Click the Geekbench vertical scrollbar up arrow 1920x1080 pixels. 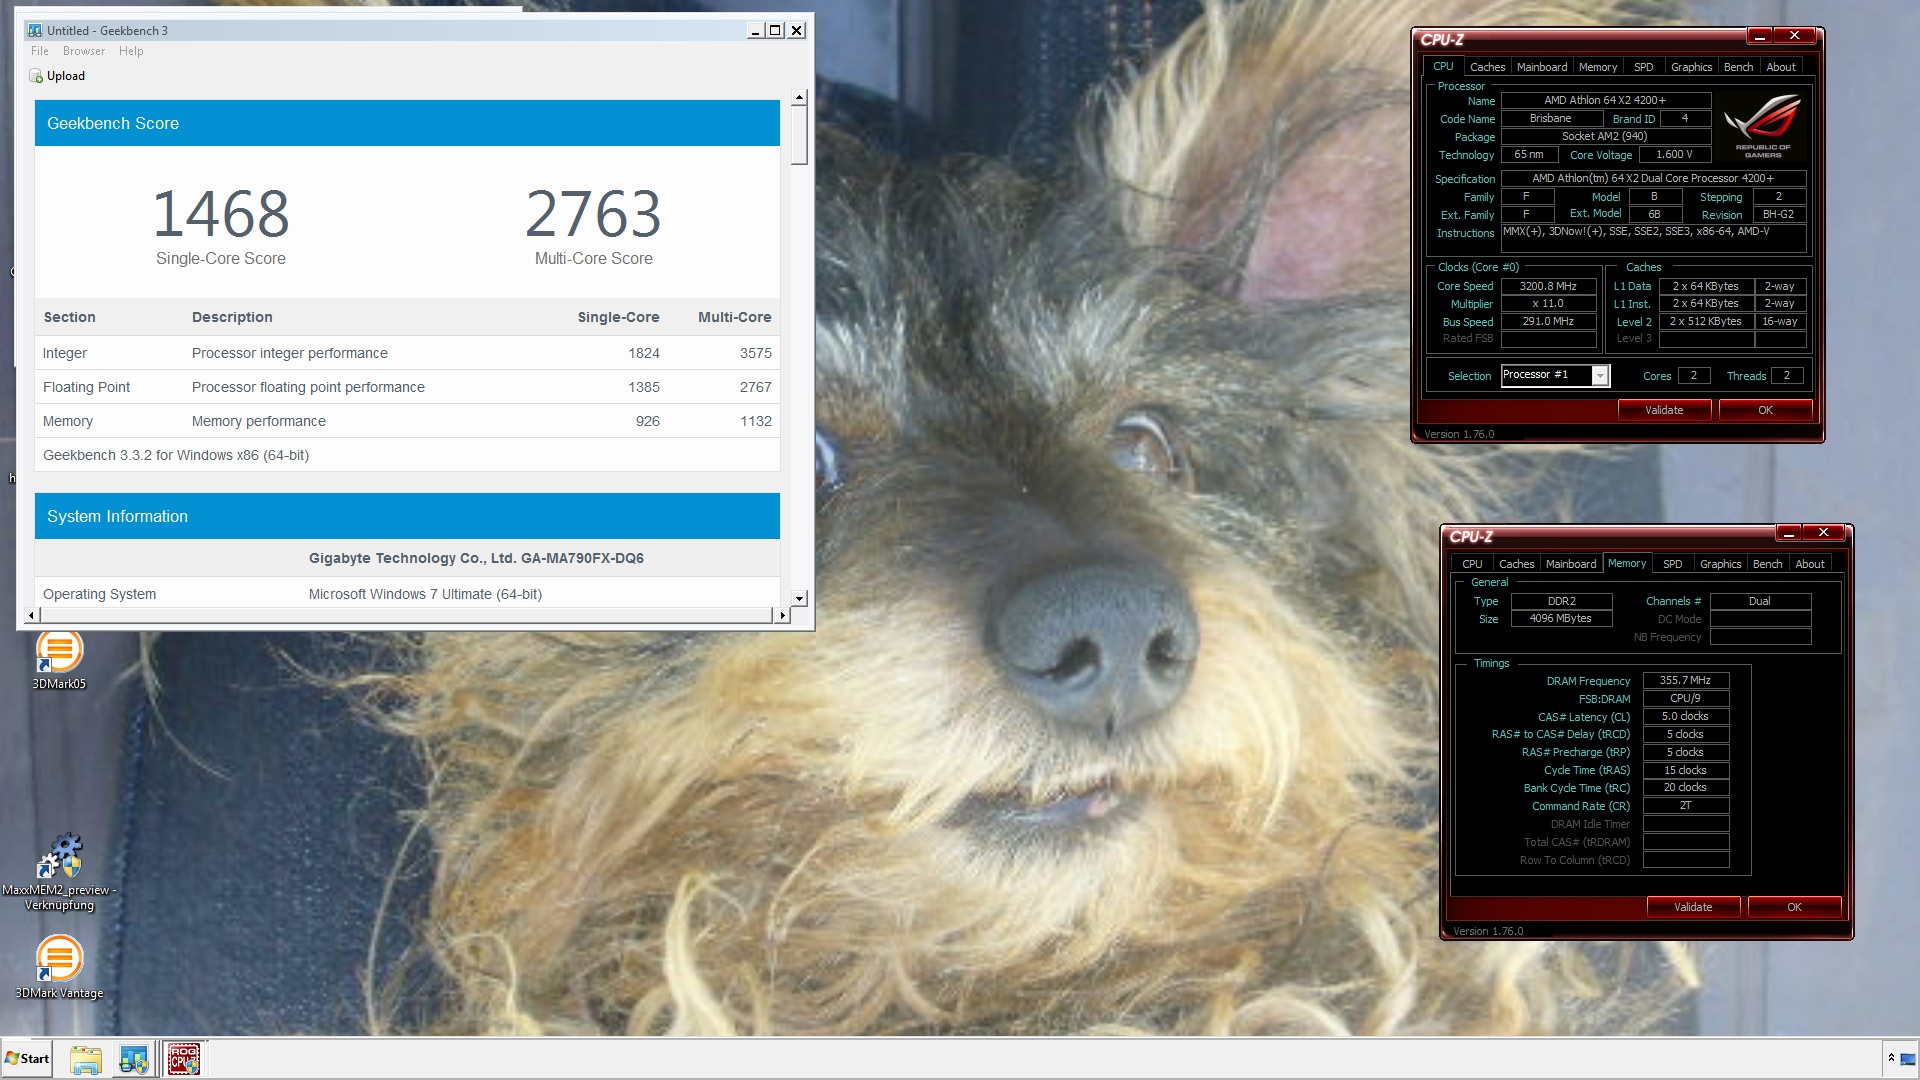(x=799, y=98)
